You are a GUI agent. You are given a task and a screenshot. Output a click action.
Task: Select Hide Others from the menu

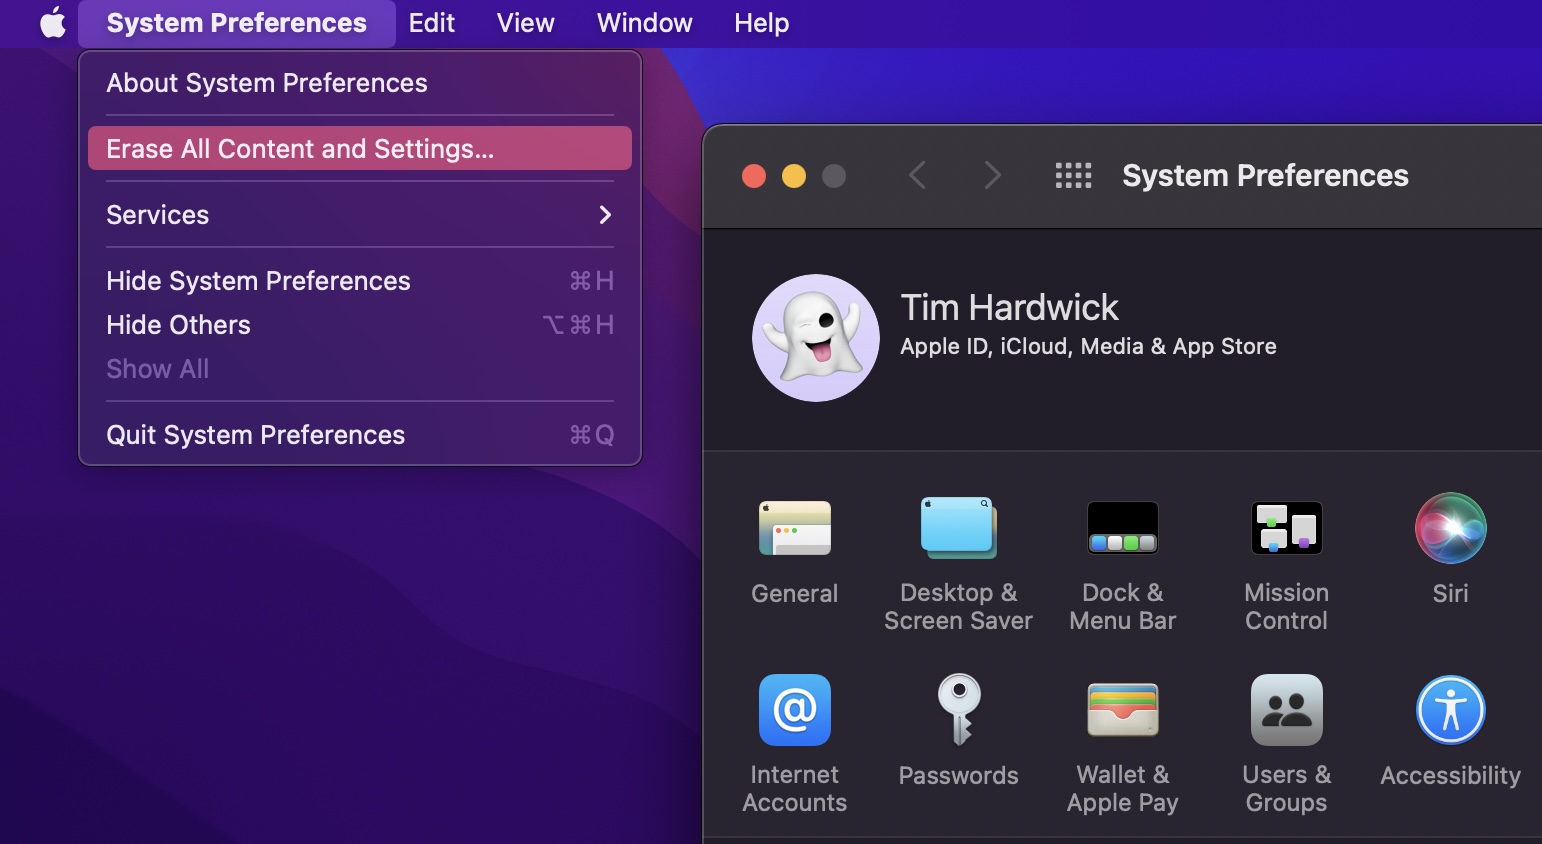(x=359, y=325)
